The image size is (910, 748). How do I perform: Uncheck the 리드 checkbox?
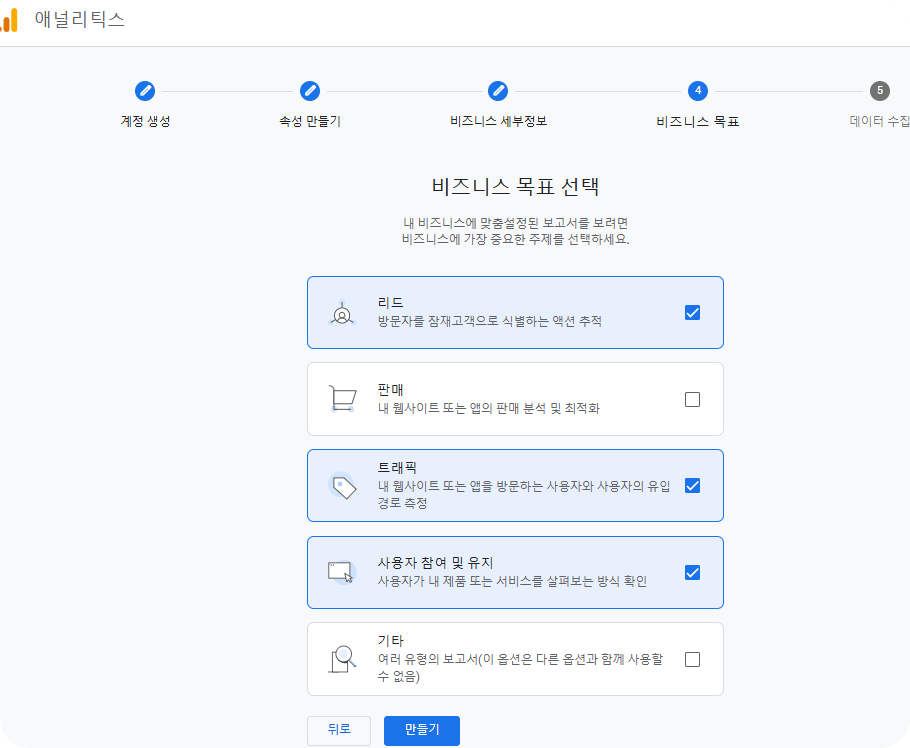(692, 312)
